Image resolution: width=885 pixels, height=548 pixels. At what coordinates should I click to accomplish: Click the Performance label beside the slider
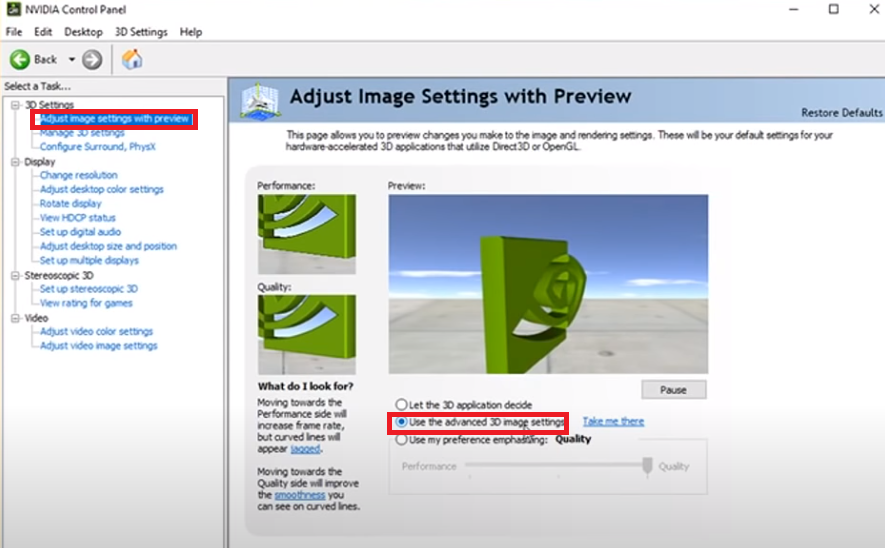click(429, 466)
